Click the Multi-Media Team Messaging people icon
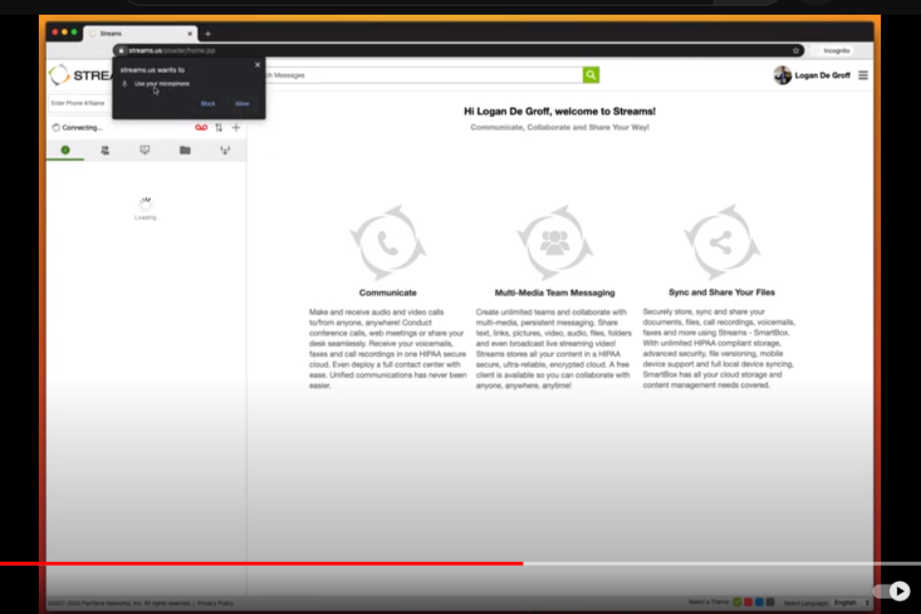 point(554,242)
